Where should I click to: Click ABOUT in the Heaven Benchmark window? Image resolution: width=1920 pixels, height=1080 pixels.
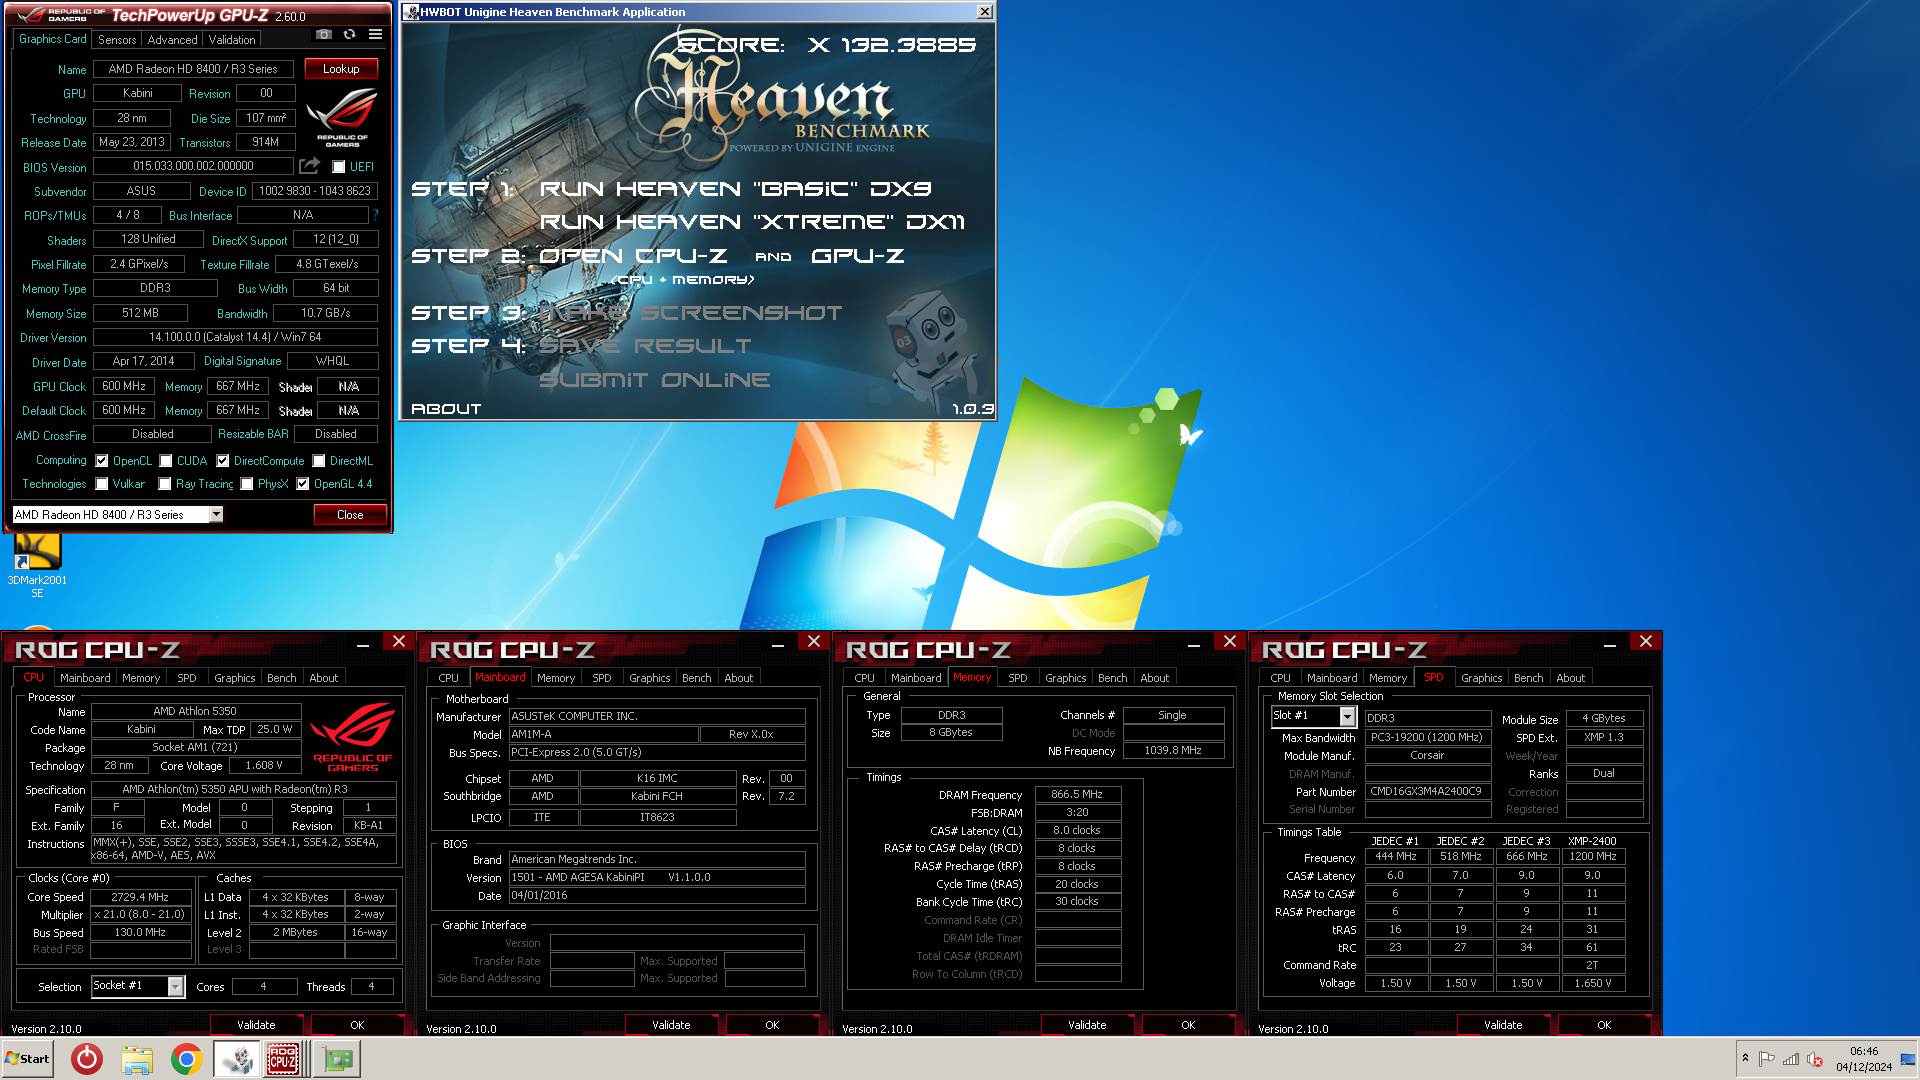pos(446,409)
